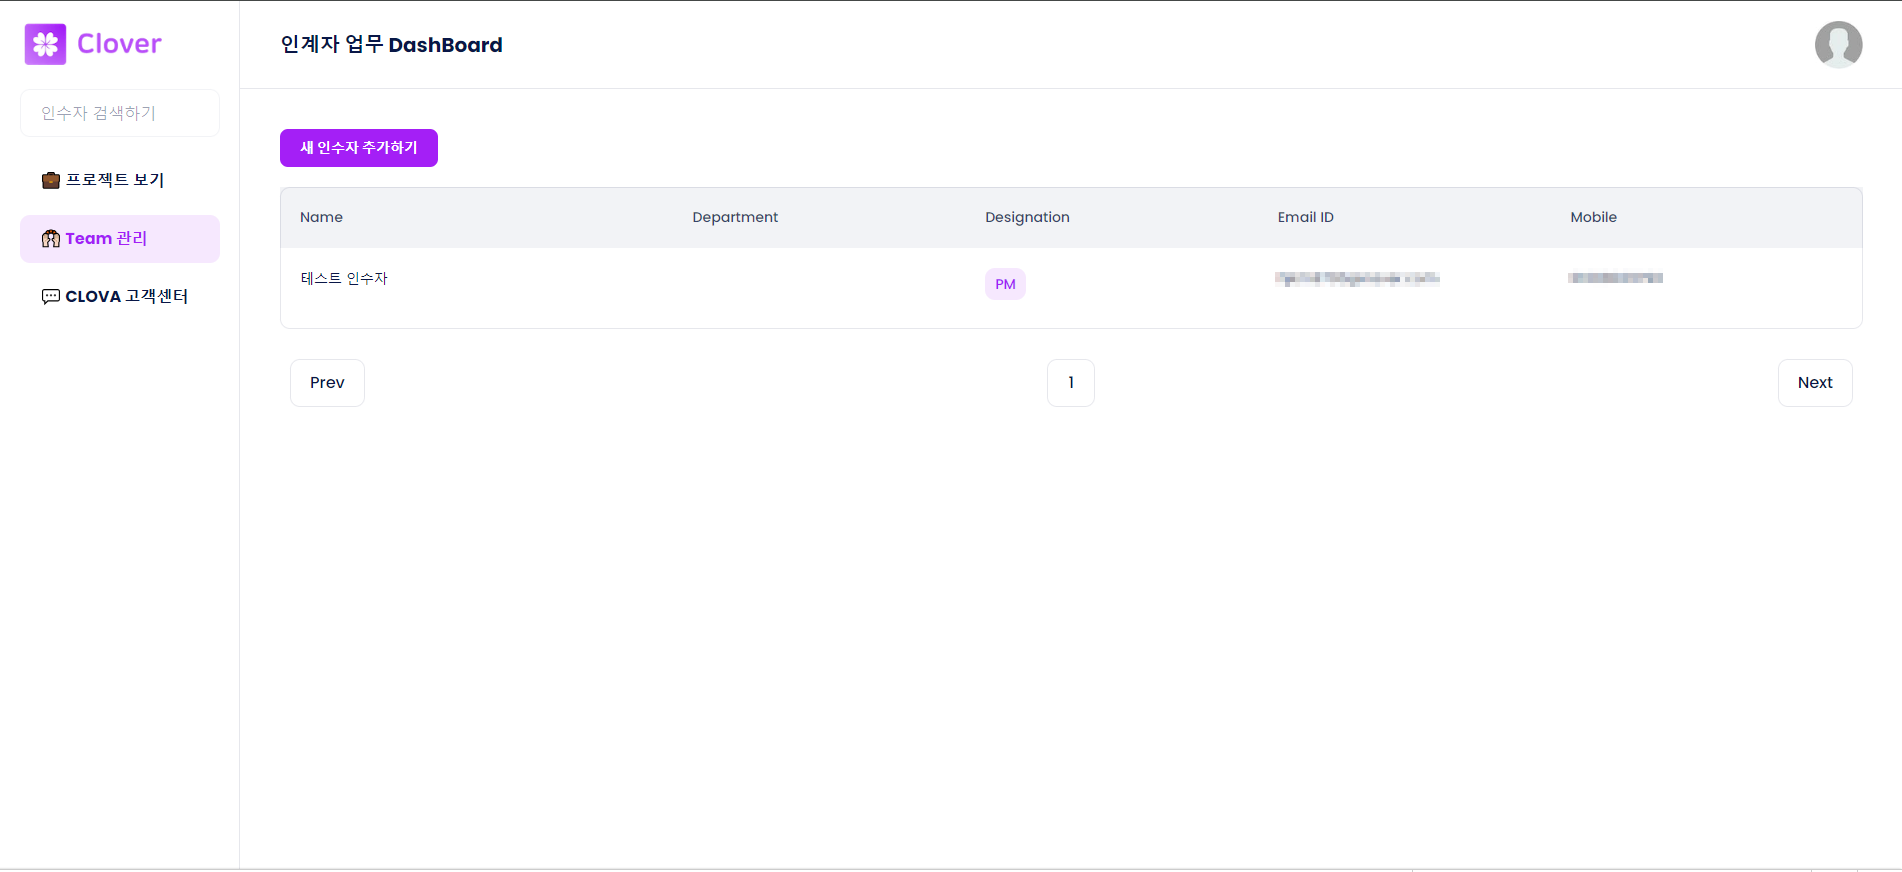Screen dimensions: 1902x872
Task: Select the Team 관리 menu item
Action: tap(120, 238)
